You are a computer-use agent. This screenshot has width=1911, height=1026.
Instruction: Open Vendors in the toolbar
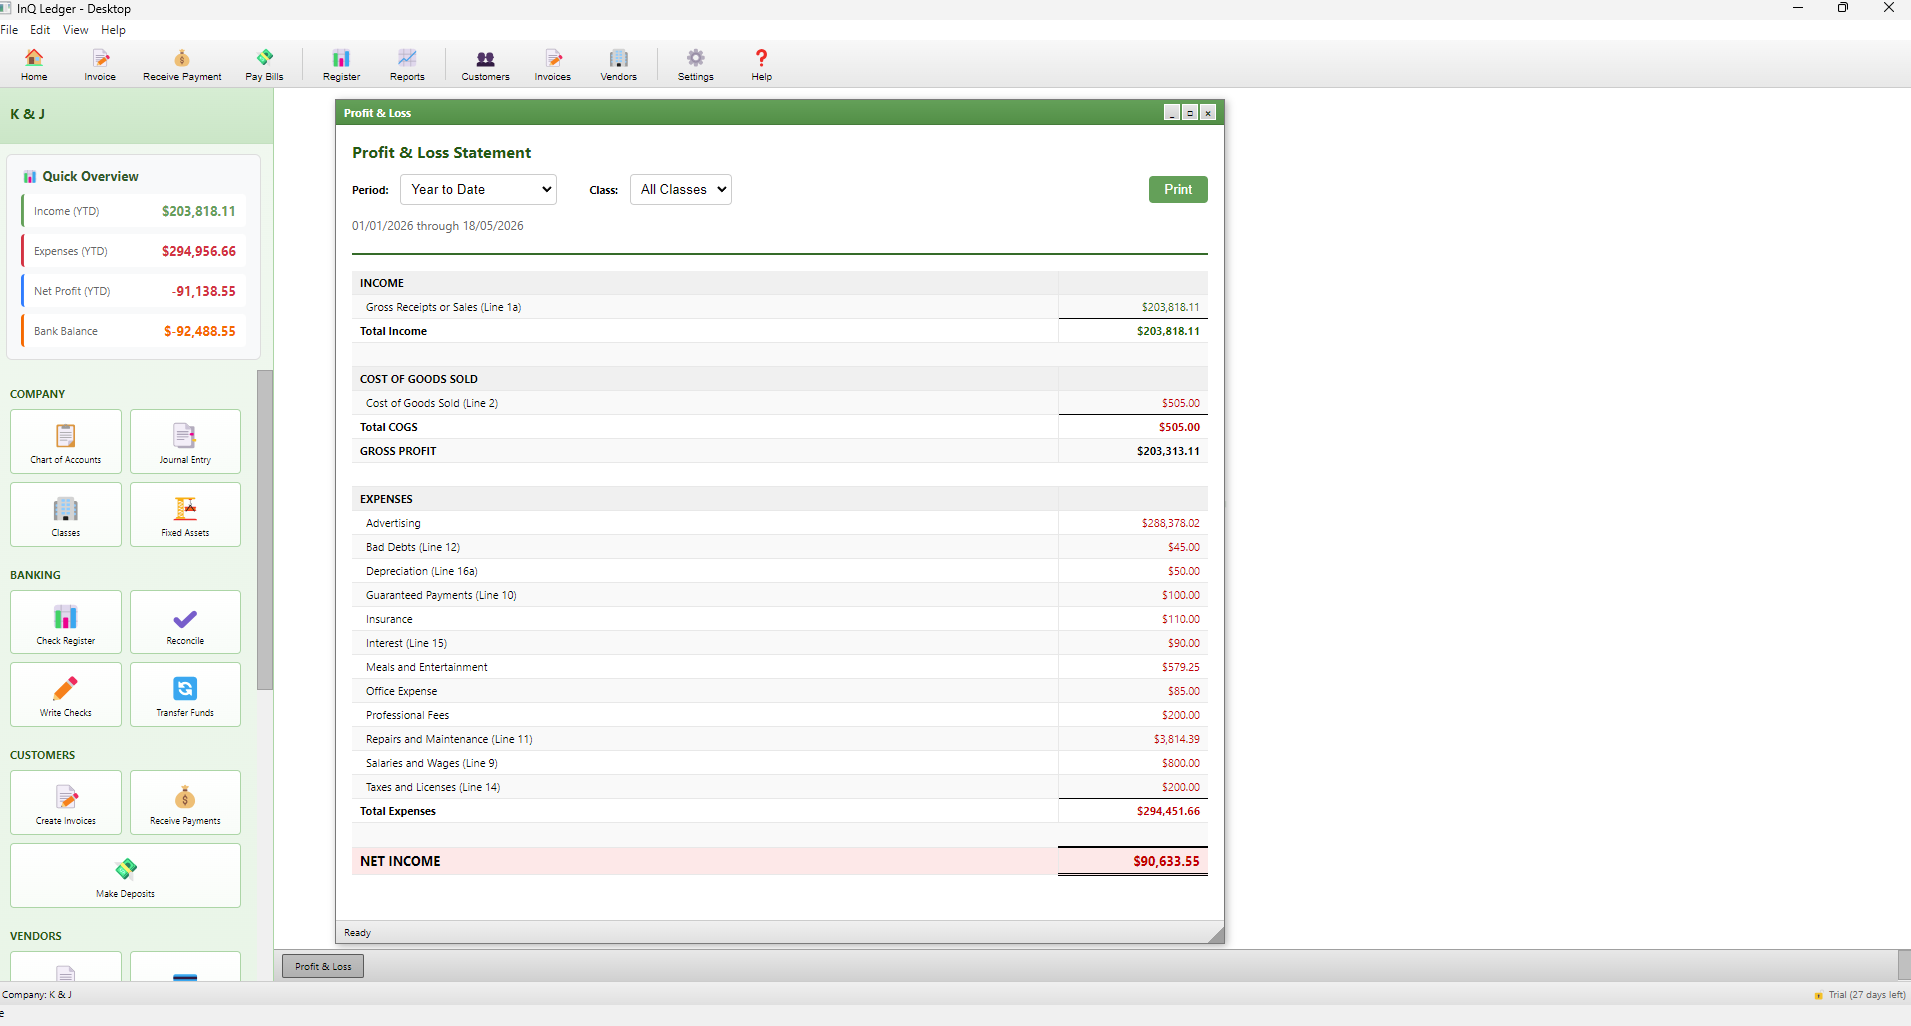click(618, 65)
